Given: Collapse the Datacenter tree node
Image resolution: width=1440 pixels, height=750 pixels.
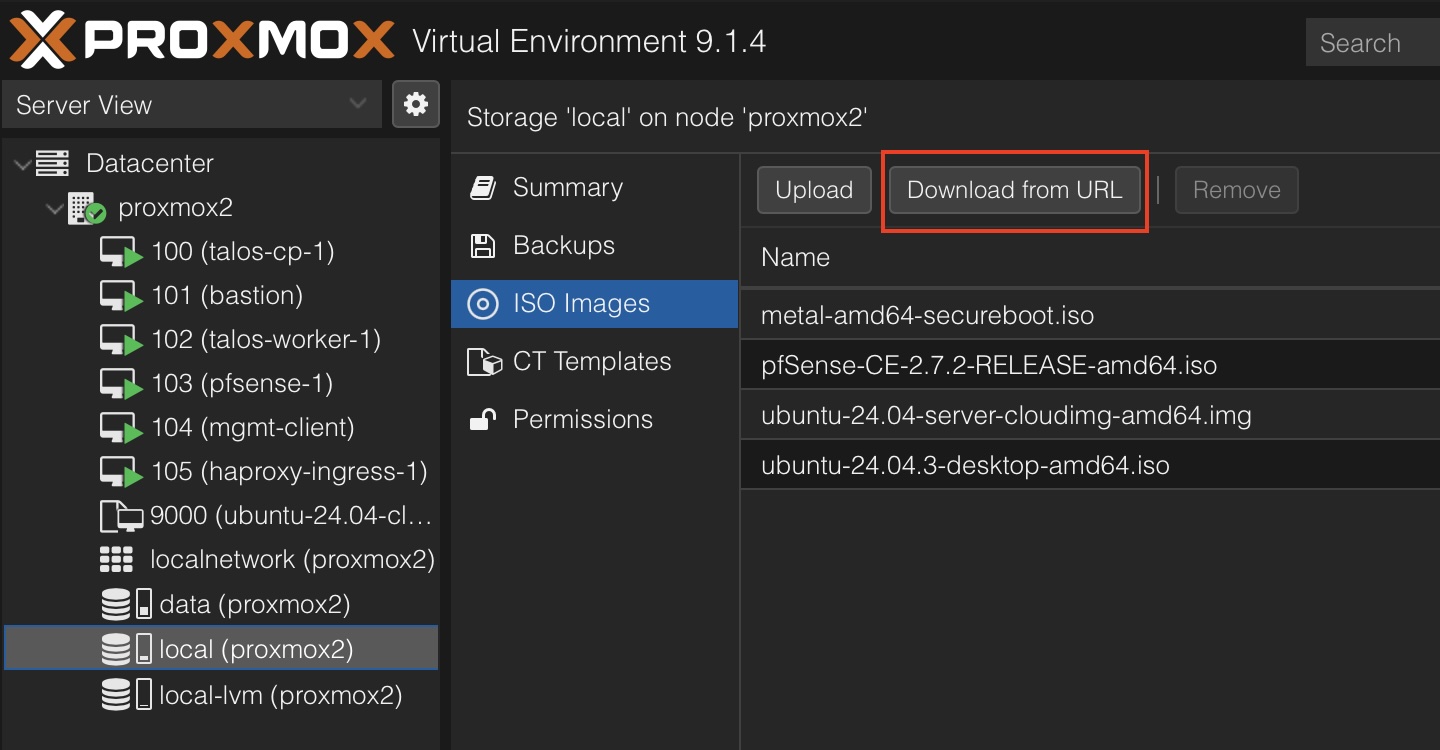Looking at the screenshot, I should click(x=22, y=164).
